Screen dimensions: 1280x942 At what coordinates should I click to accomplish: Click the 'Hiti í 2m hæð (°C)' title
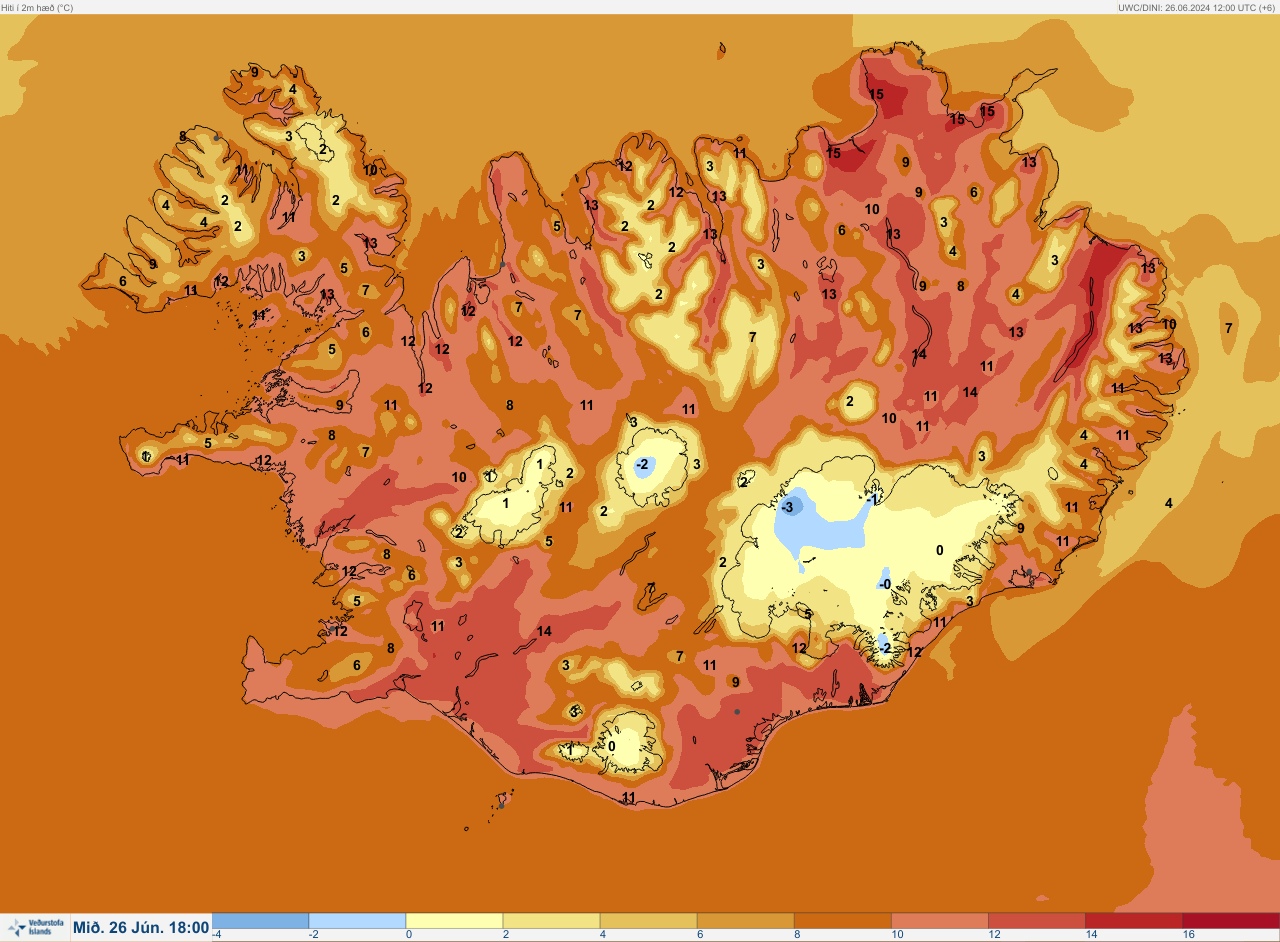pyautogui.click(x=37, y=7)
